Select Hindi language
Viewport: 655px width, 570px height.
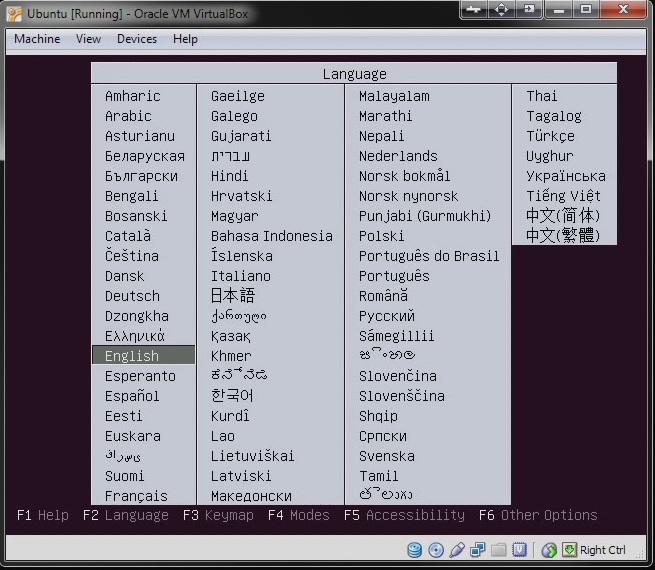[x=229, y=176]
